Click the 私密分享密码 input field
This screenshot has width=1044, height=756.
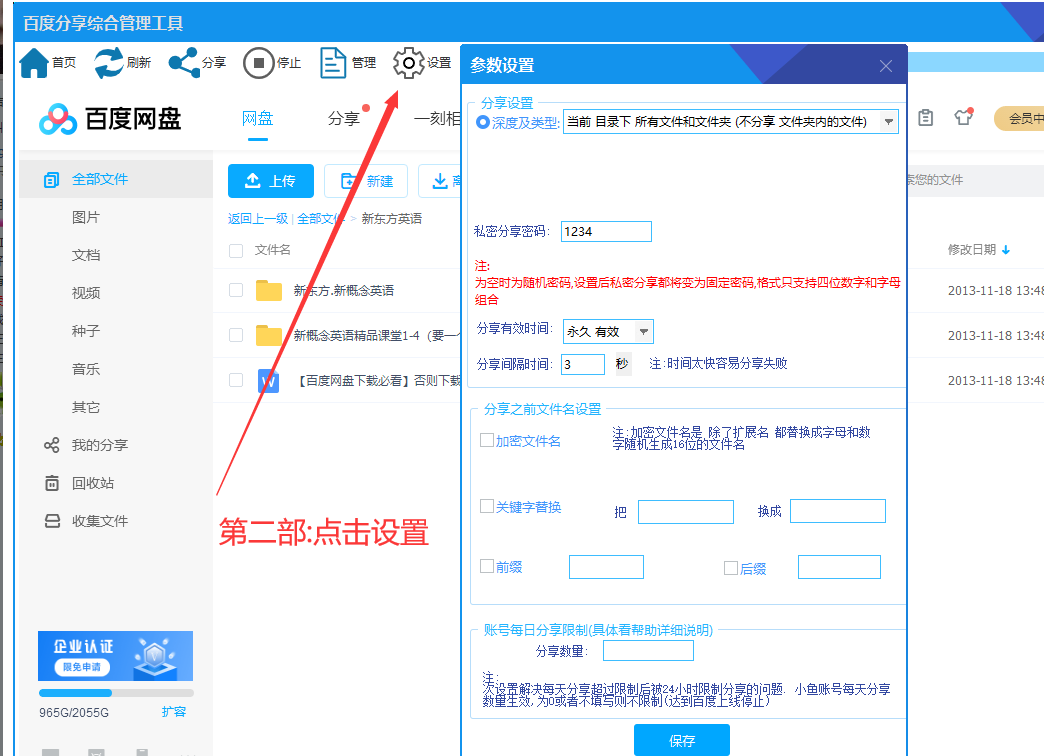pos(606,232)
